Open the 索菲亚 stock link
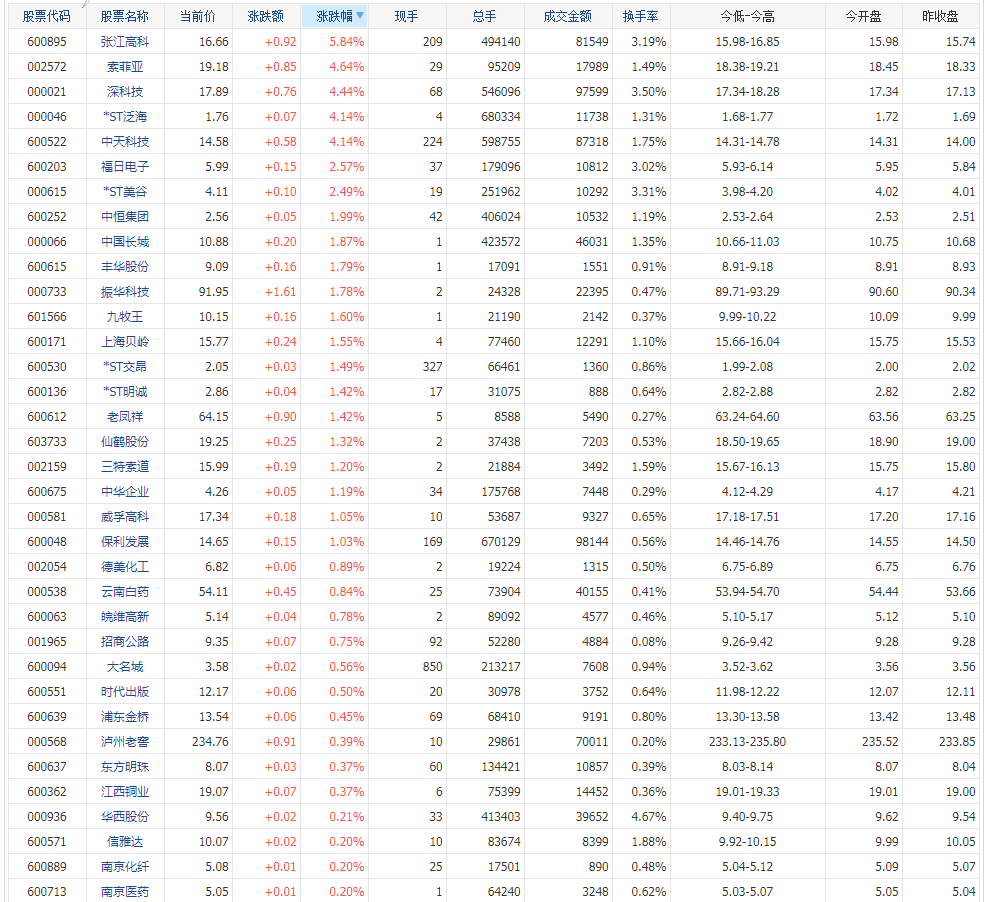Image resolution: width=984 pixels, height=902 pixels. click(x=125, y=67)
